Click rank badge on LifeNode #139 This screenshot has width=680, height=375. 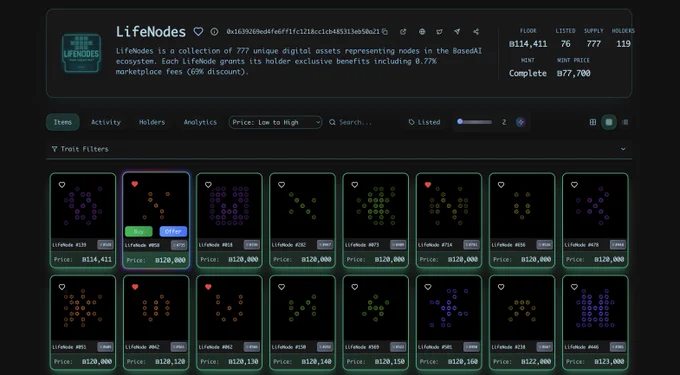click(105, 245)
